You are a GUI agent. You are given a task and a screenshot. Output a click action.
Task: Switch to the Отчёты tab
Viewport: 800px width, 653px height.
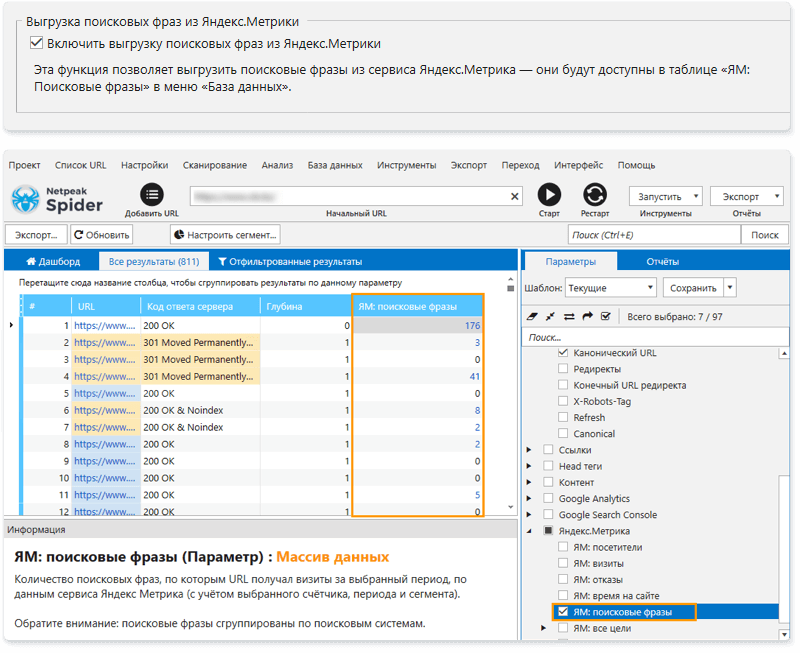coord(662,261)
